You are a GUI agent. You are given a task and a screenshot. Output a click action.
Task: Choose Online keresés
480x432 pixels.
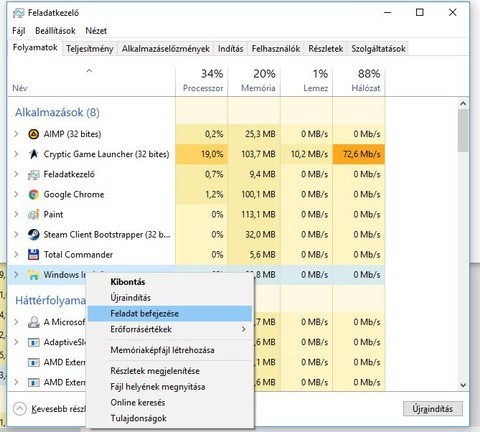(170, 403)
